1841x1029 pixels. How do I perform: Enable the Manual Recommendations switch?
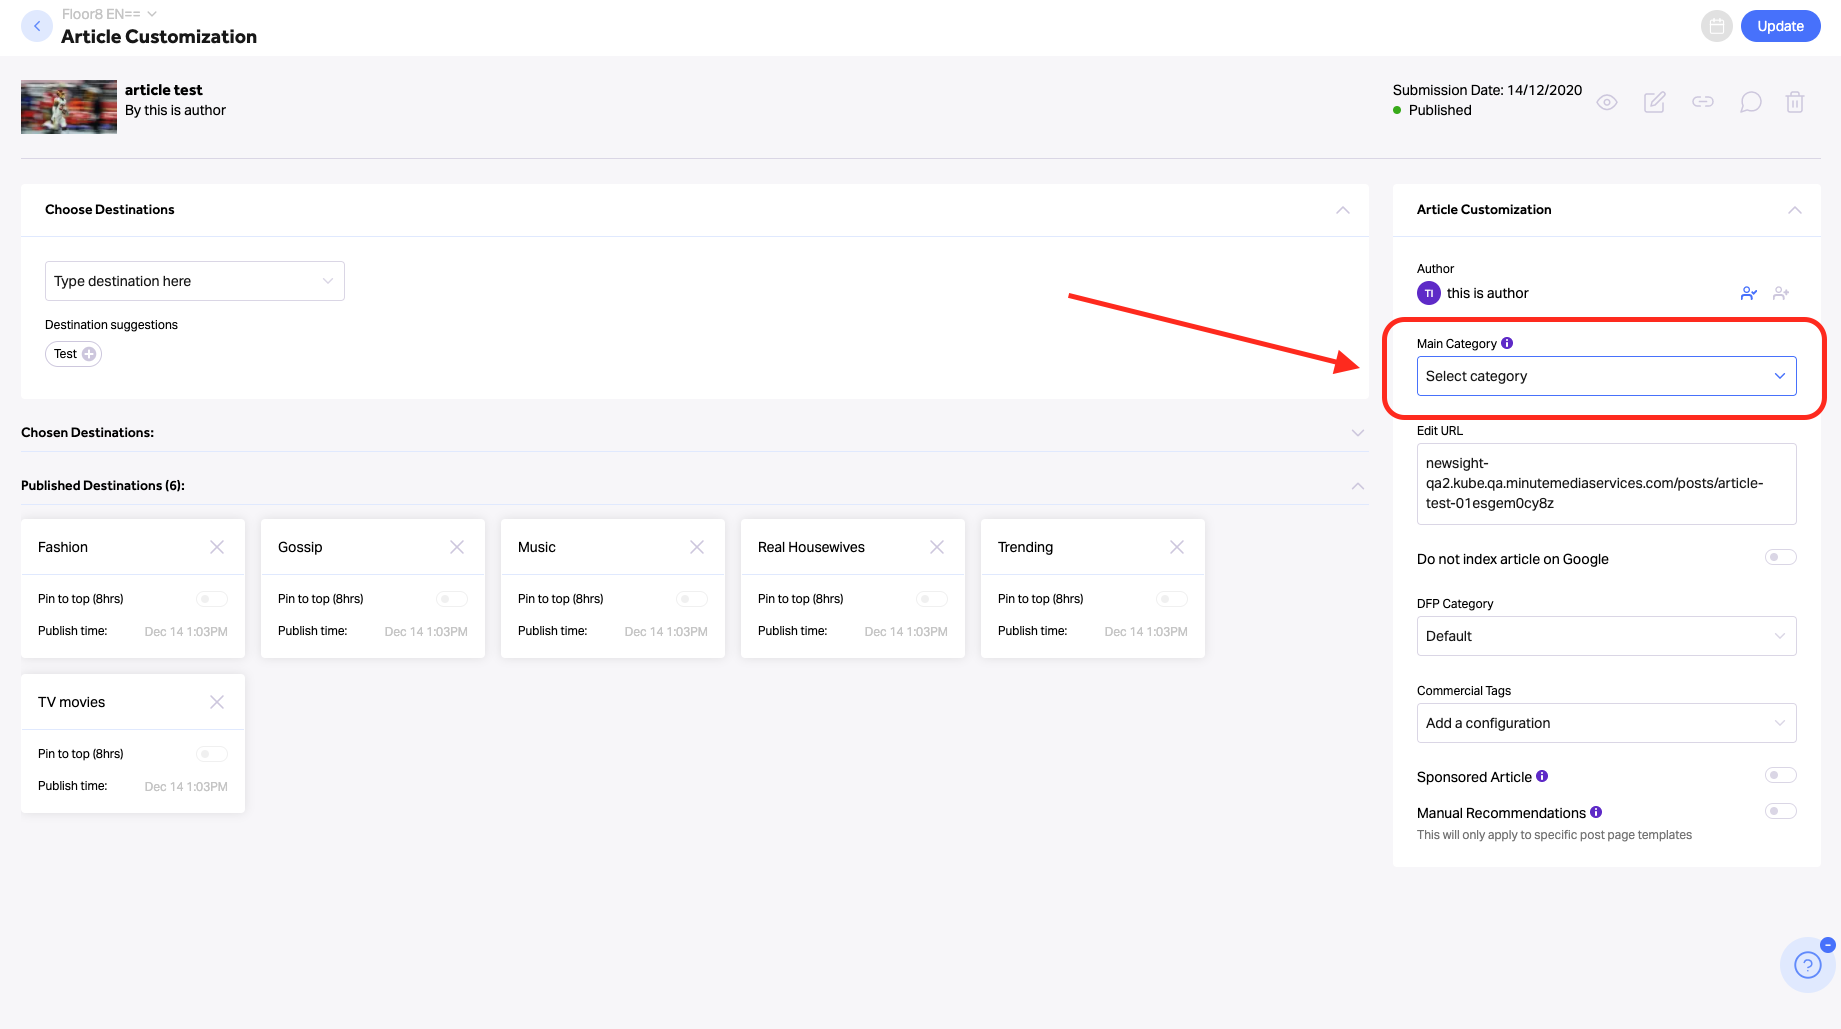coord(1781,811)
